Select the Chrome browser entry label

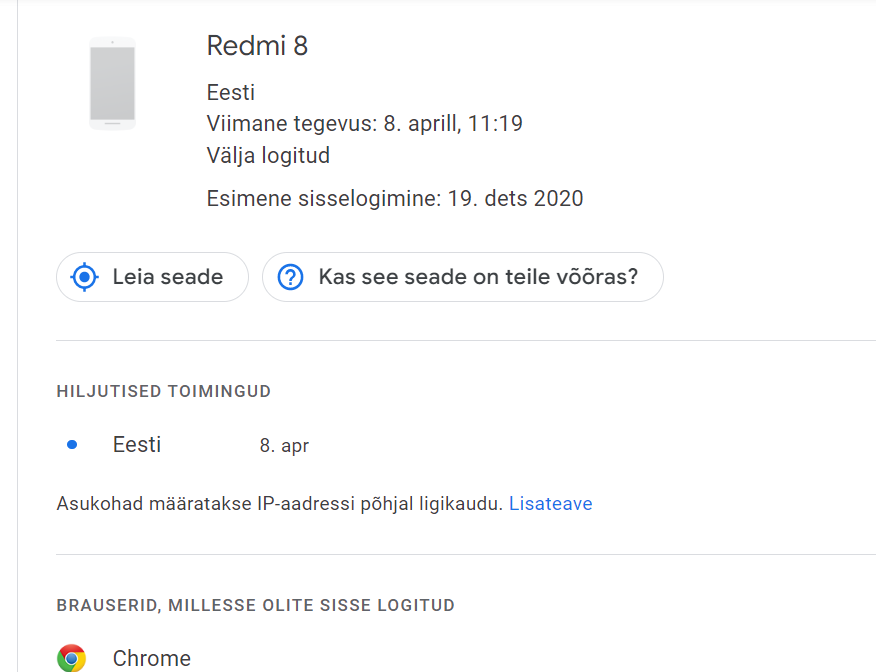151,658
